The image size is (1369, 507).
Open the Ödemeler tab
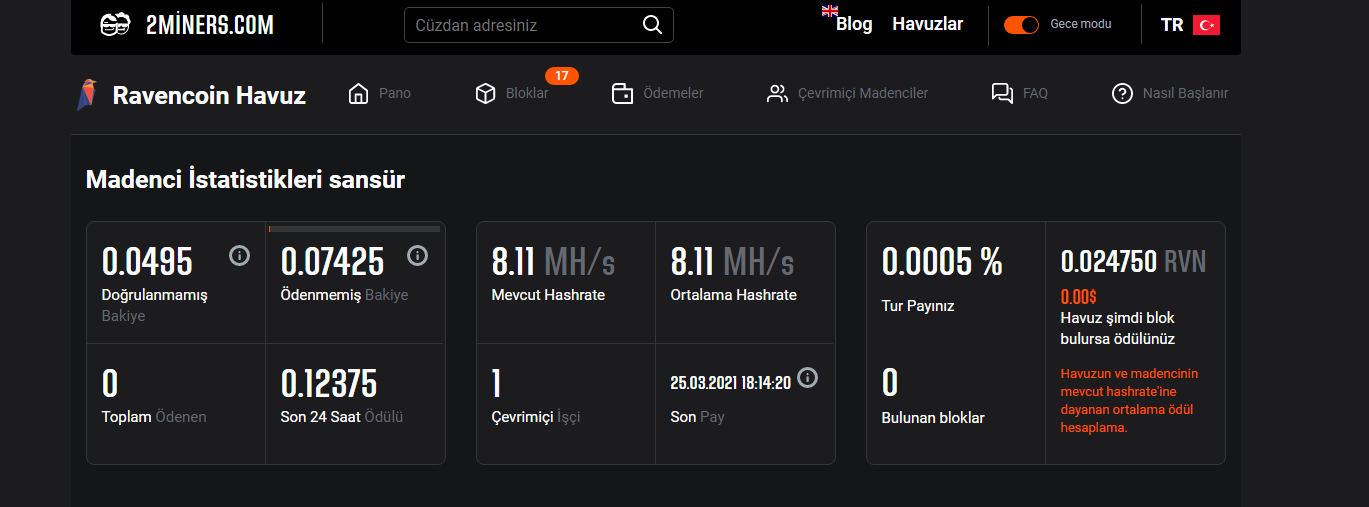[658, 94]
